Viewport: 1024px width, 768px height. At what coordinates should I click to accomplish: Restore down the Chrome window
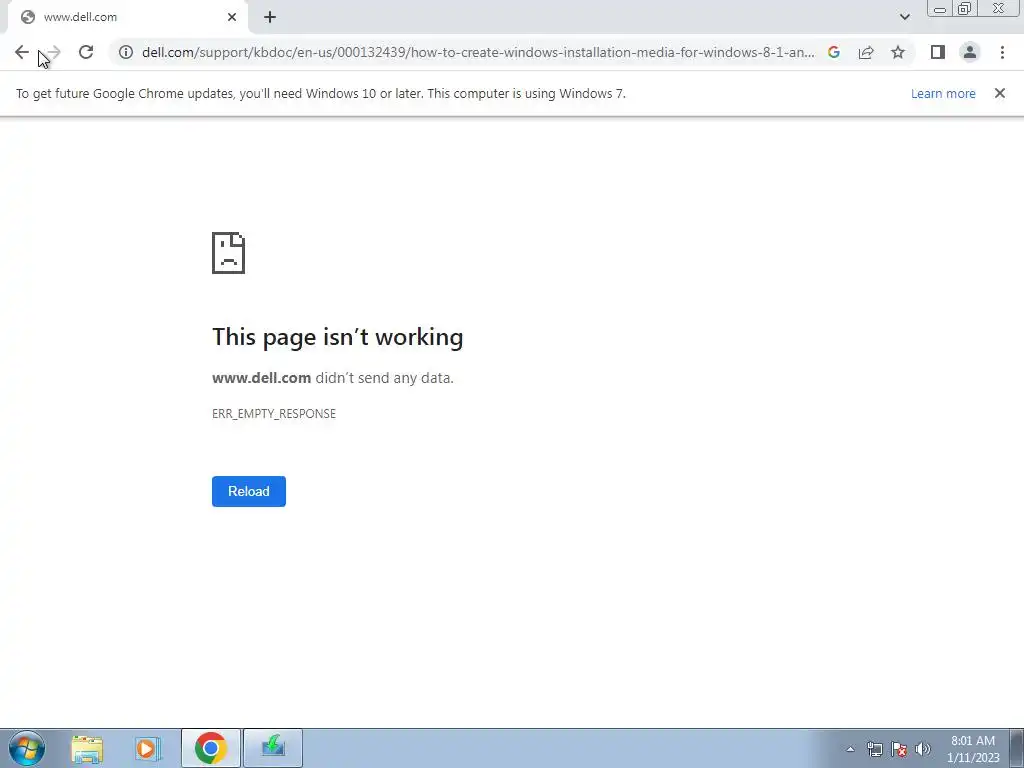click(964, 9)
